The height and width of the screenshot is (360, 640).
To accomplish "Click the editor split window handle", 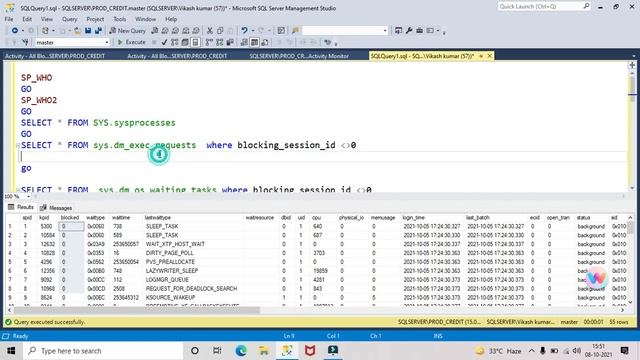I will pos(632,65).
